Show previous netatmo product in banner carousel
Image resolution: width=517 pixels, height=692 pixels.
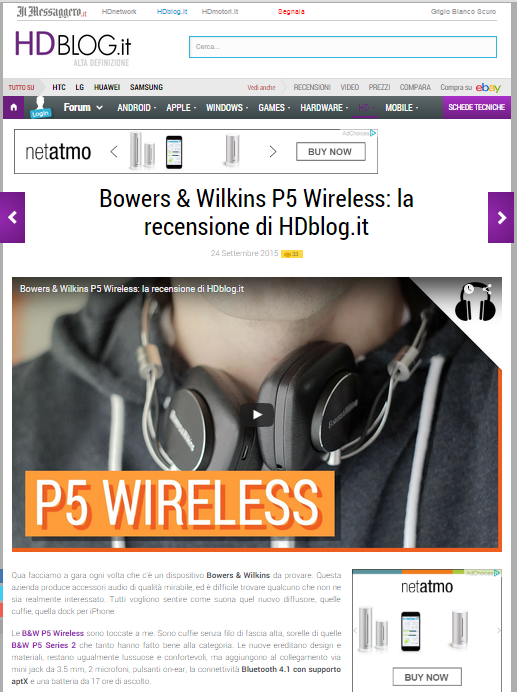tap(114, 152)
